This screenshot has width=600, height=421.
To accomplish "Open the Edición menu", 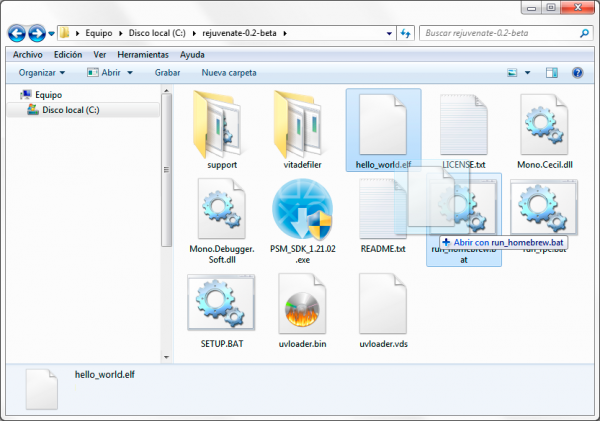I will point(68,55).
